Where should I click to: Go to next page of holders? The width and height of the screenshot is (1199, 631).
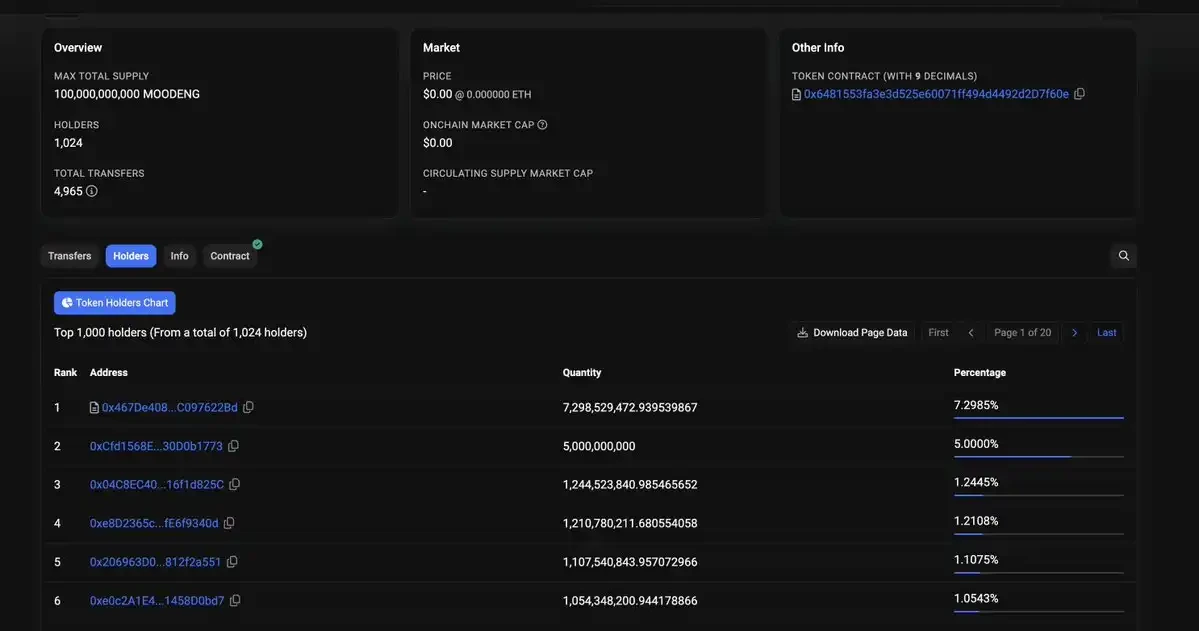1074,333
